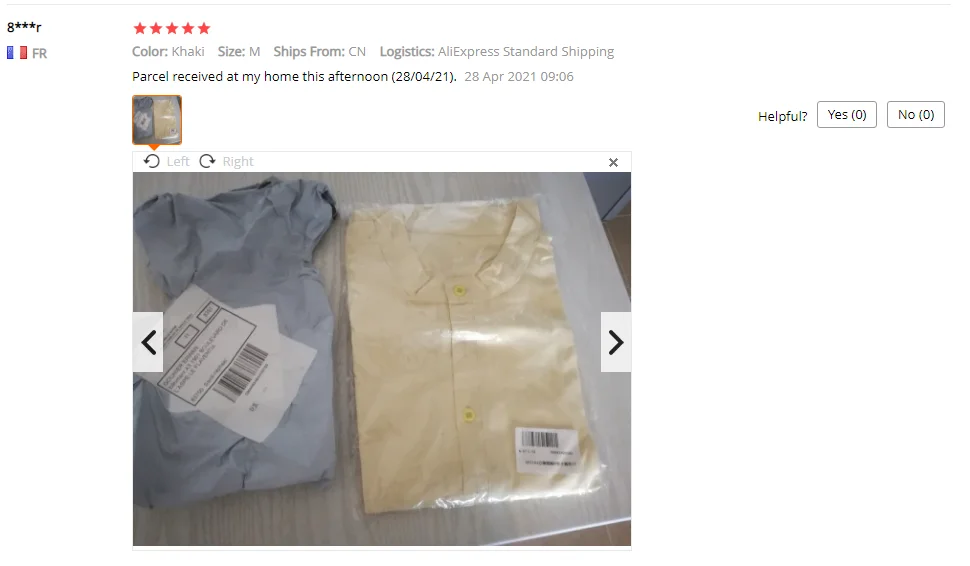Image resolution: width=970 pixels, height=566 pixels.
Task: Click the AliExpress Standard Shipping logistics text
Action: (x=526, y=51)
